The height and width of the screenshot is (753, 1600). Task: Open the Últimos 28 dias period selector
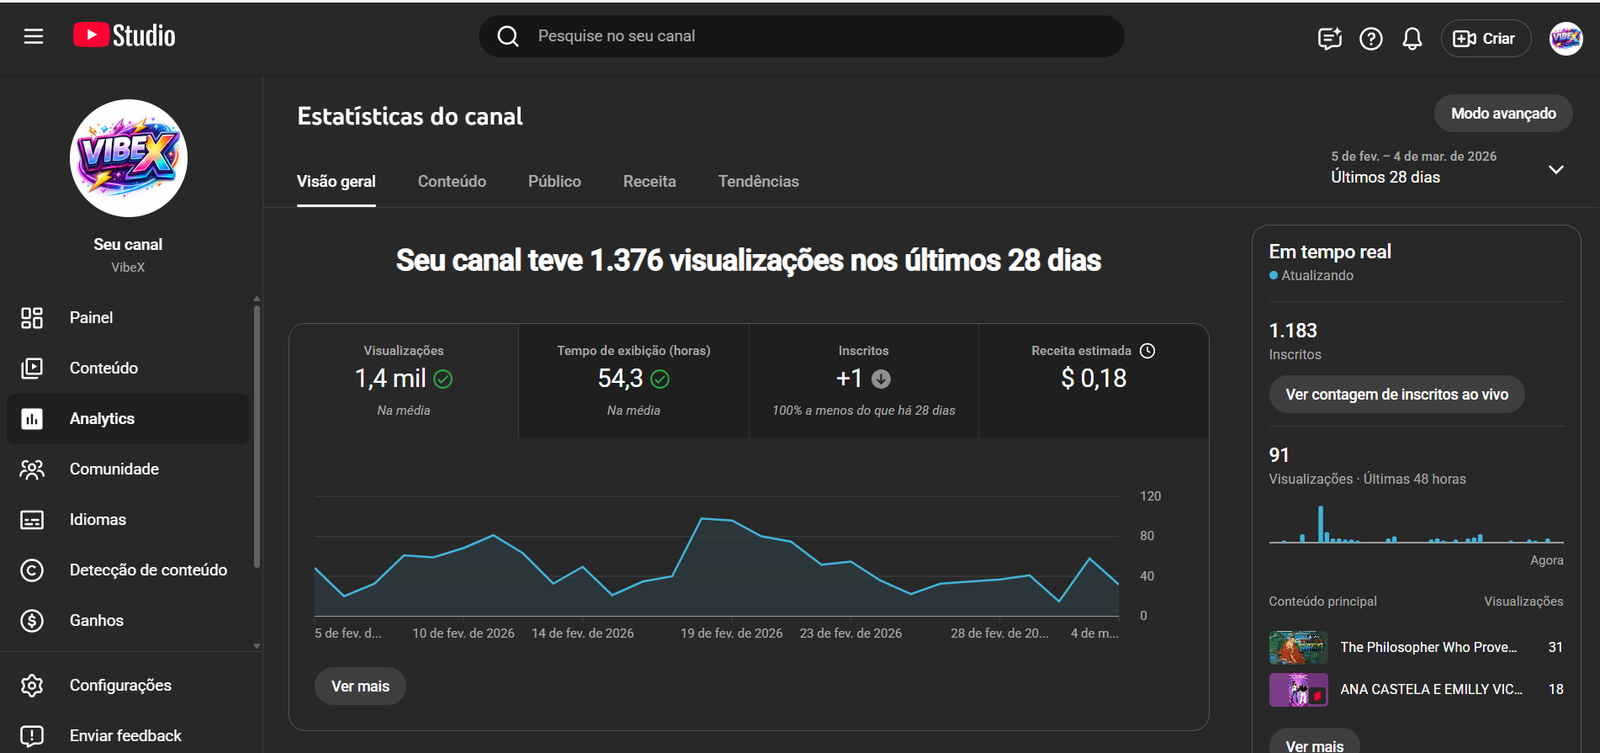coord(1447,168)
